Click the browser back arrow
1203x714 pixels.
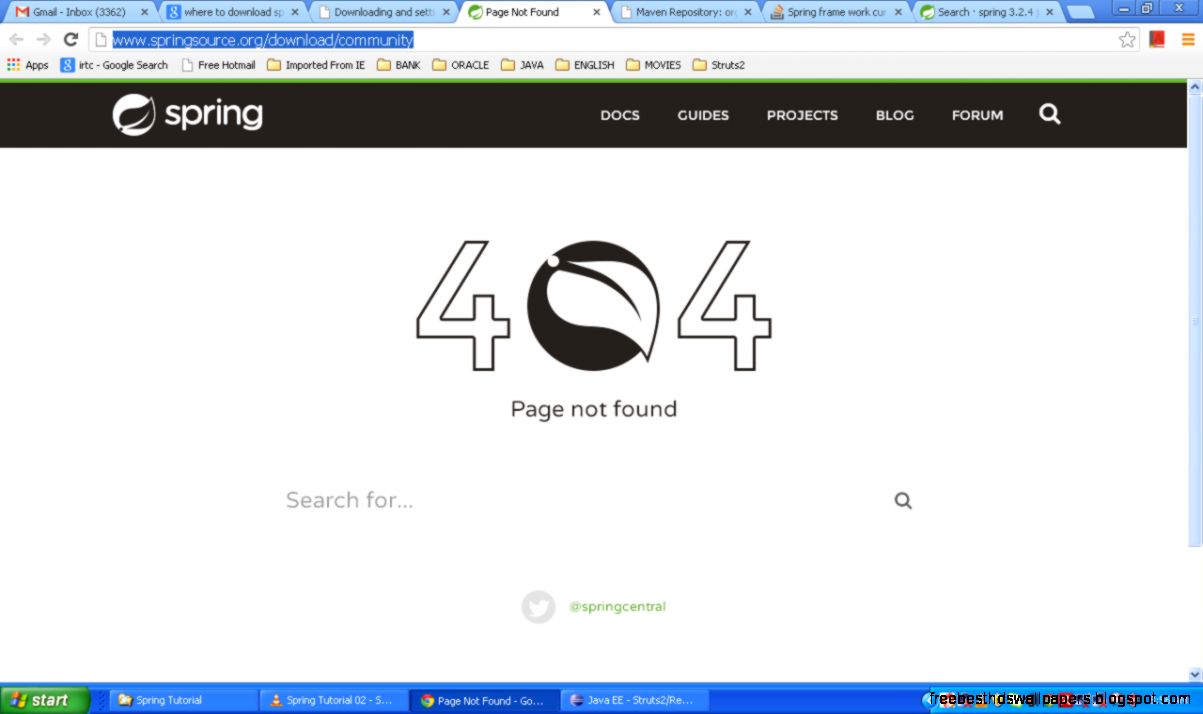pyautogui.click(x=16, y=40)
